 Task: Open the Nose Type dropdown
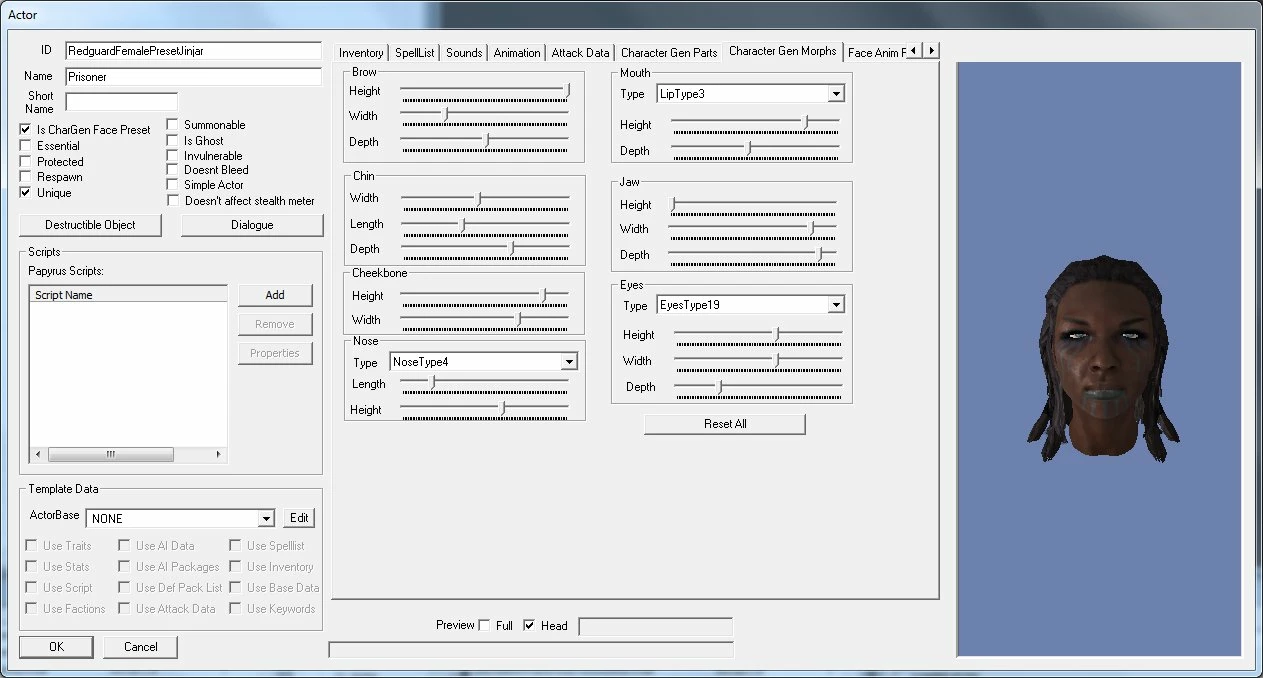[569, 362]
